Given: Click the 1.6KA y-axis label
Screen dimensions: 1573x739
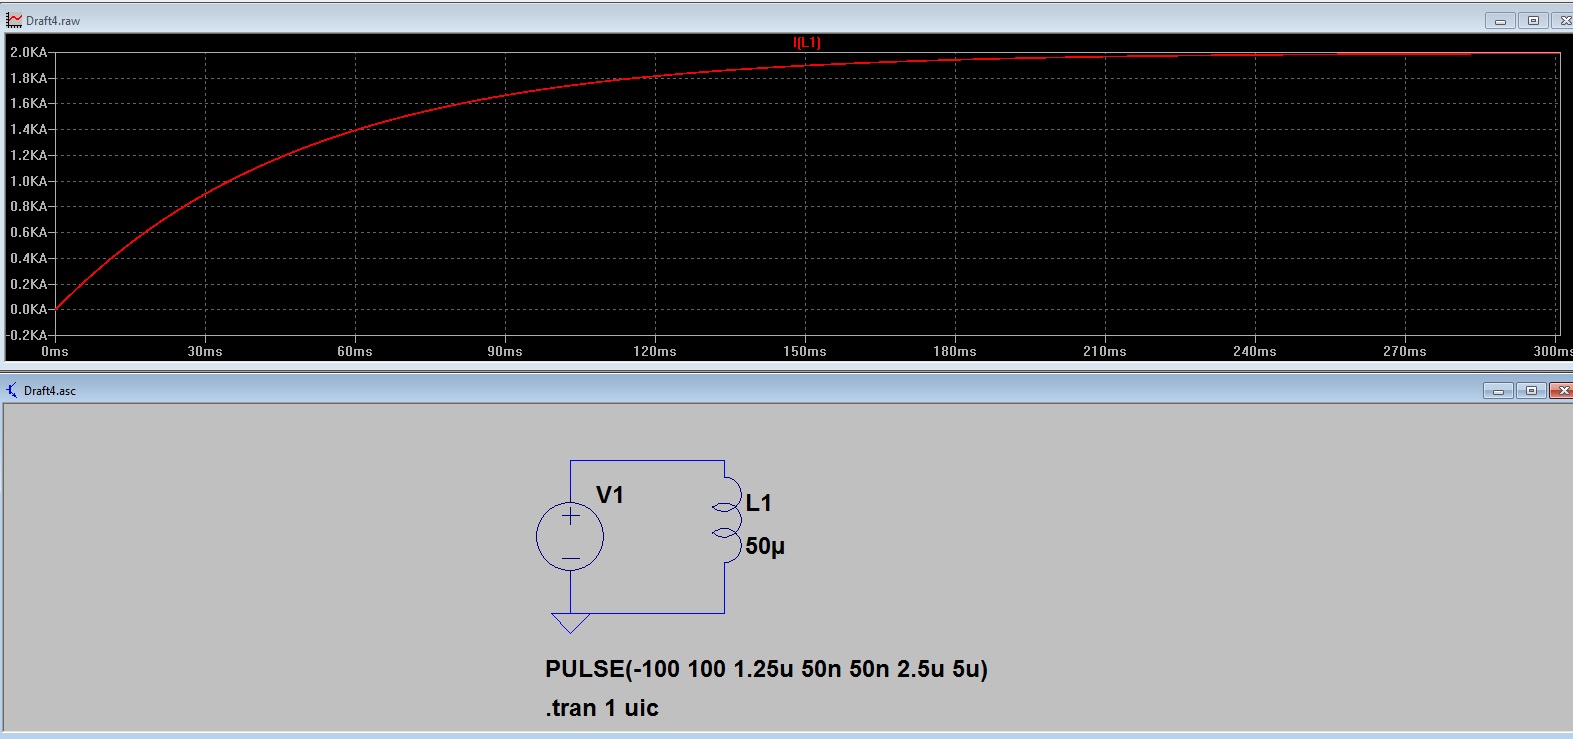Looking at the screenshot, I should click(28, 103).
